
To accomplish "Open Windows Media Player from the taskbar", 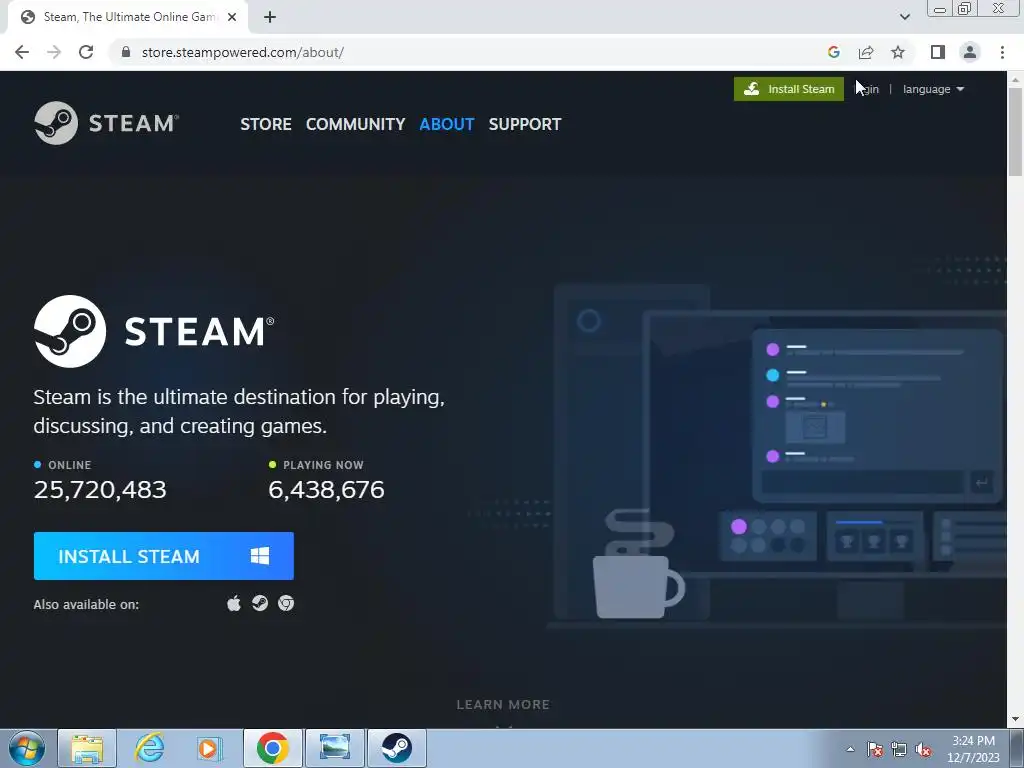I will 209,748.
